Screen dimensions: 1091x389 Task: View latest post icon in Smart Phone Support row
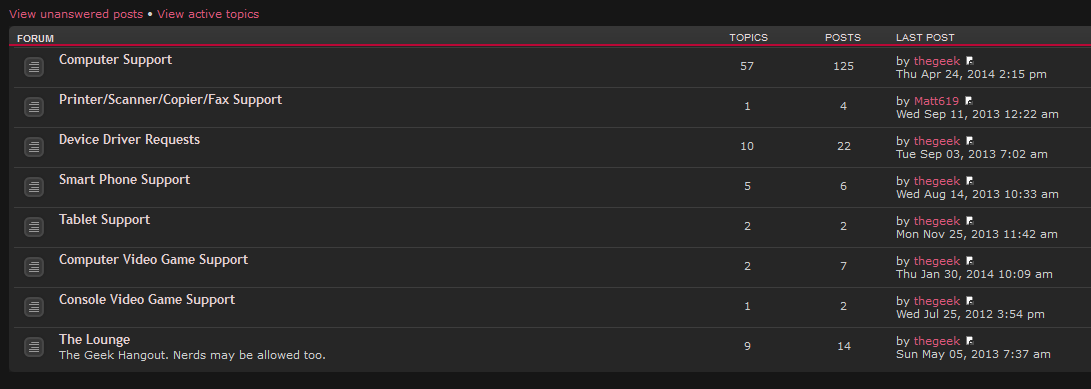pos(970,181)
